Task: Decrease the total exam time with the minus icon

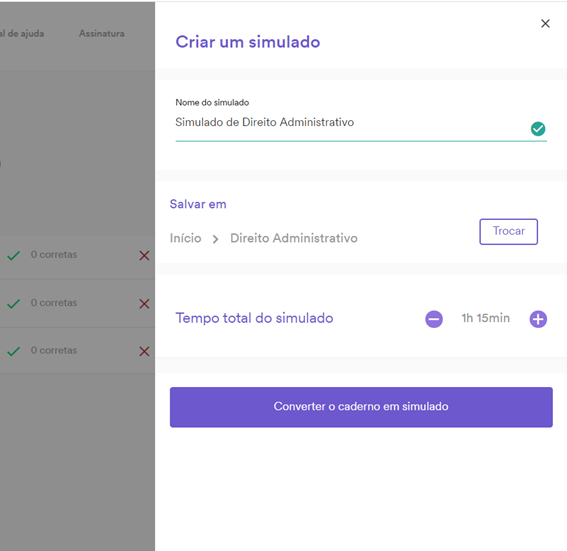Action: click(434, 319)
